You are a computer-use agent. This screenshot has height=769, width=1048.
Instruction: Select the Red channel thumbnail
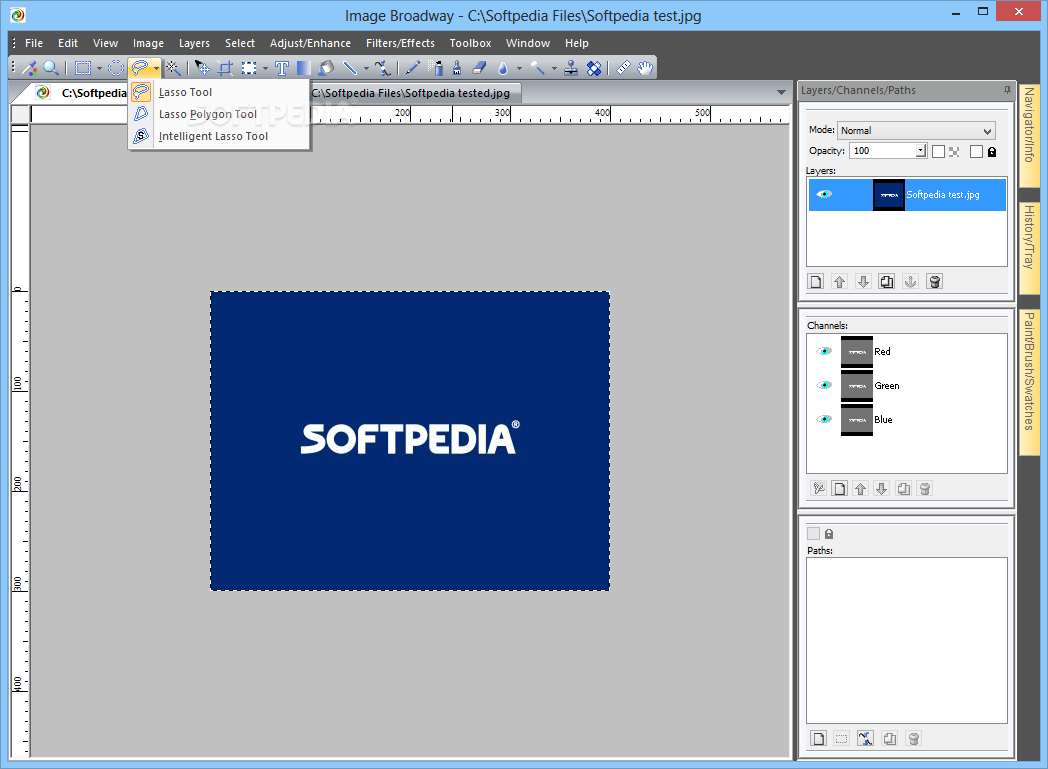click(857, 351)
